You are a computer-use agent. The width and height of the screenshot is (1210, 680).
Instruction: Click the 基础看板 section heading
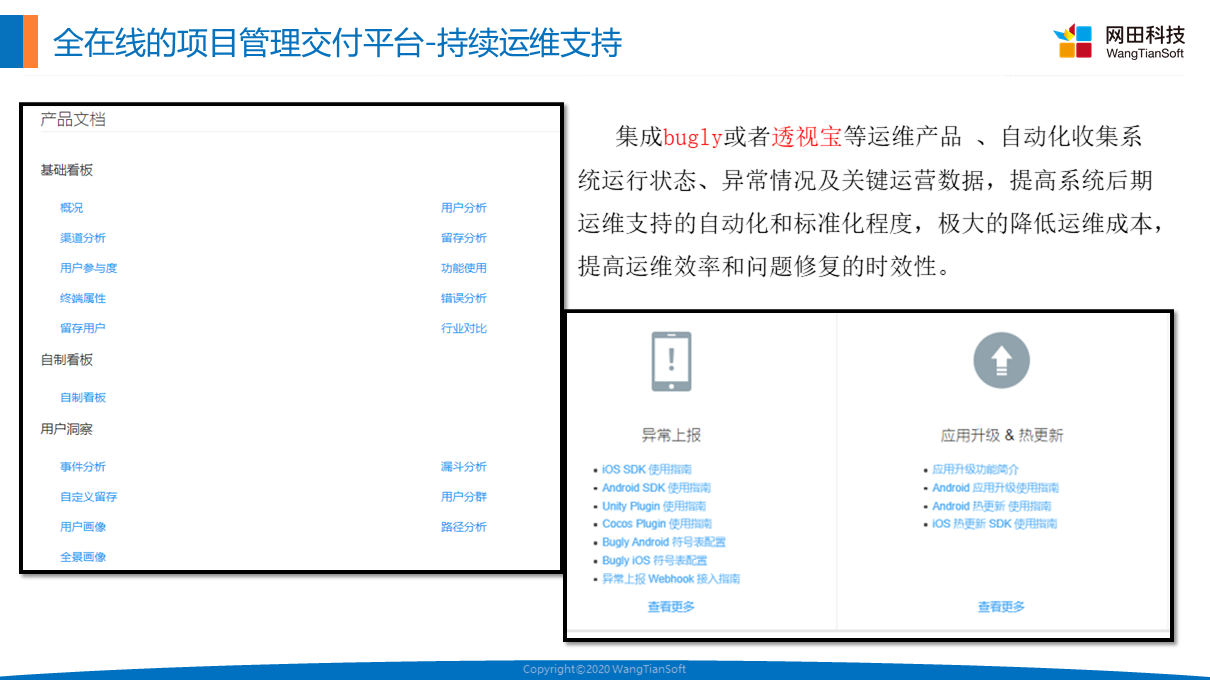pyautogui.click(x=66, y=171)
